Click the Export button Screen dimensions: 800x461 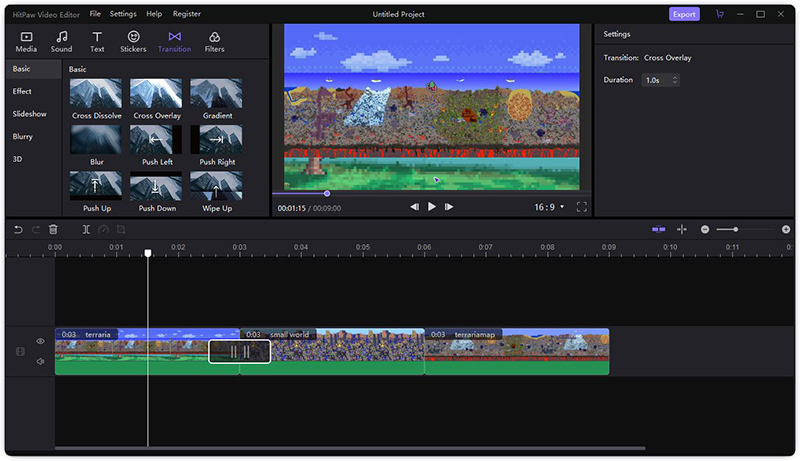684,14
